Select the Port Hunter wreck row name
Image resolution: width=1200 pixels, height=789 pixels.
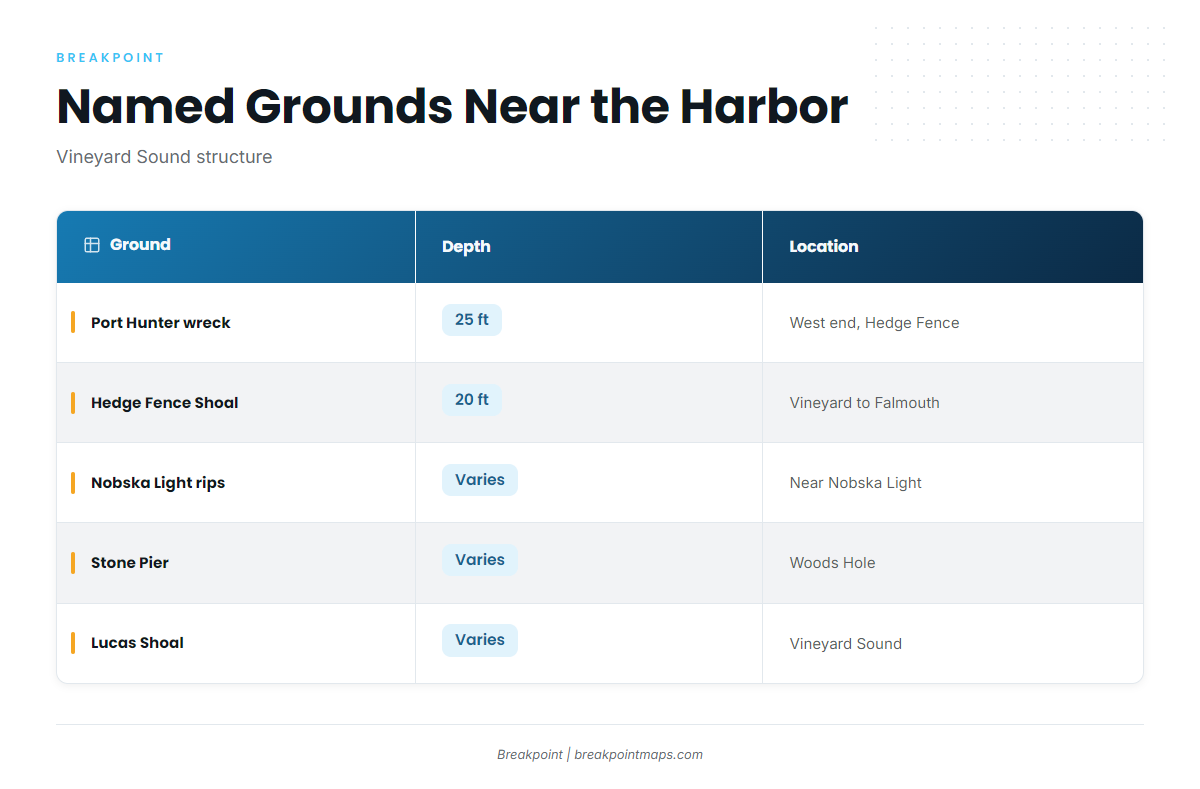161,323
